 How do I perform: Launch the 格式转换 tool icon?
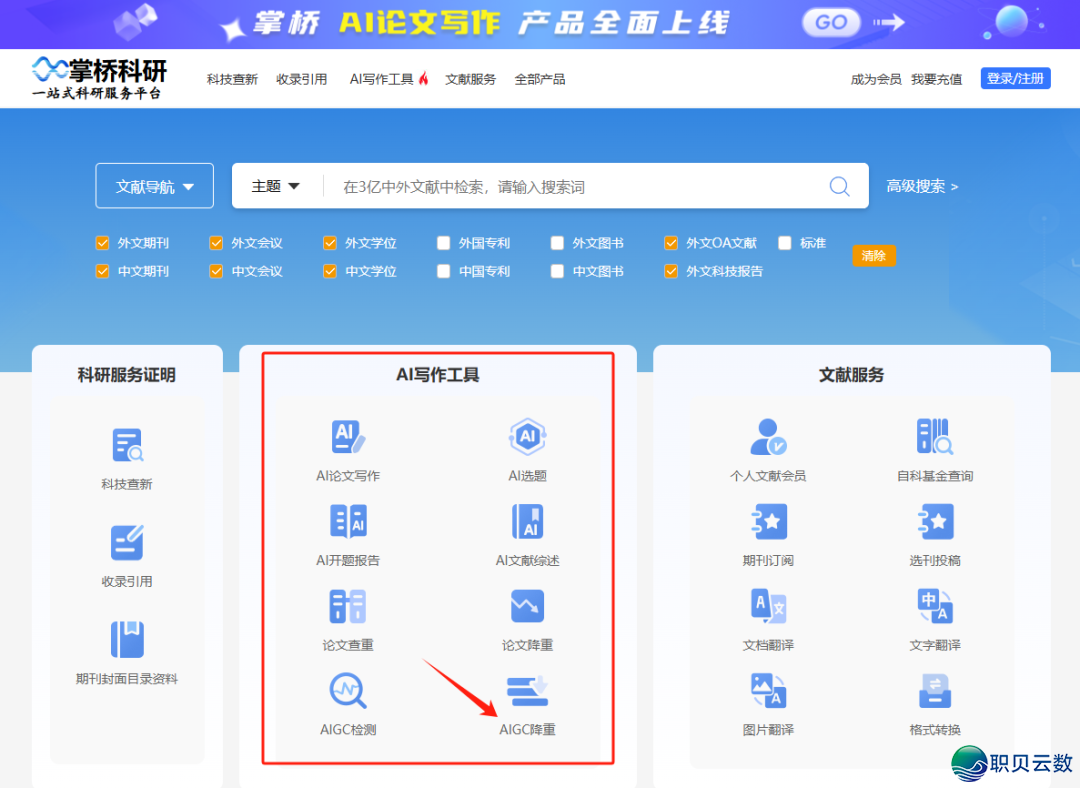coord(935,691)
